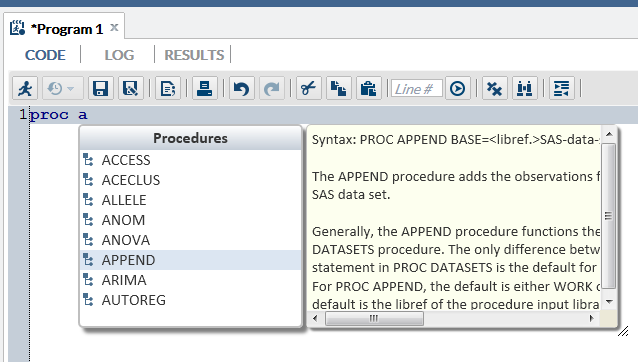Select the *Program 1 tab
638x362 pixels.
67,29
